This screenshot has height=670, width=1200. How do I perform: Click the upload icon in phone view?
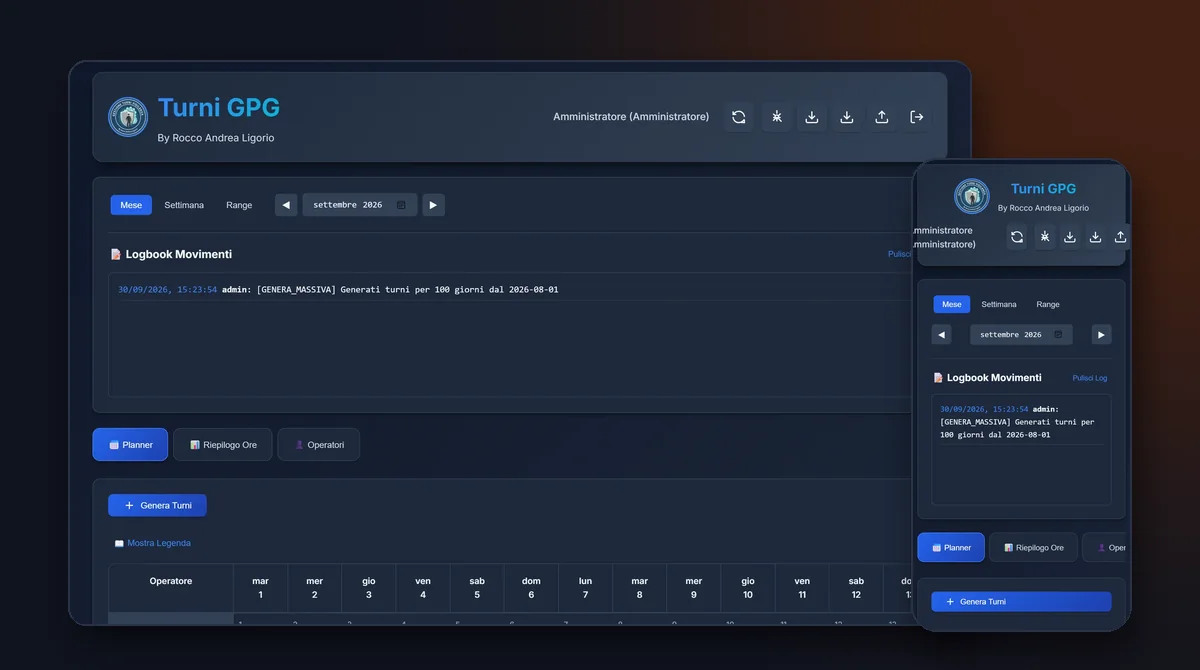pyautogui.click(x=1121, y=237)
